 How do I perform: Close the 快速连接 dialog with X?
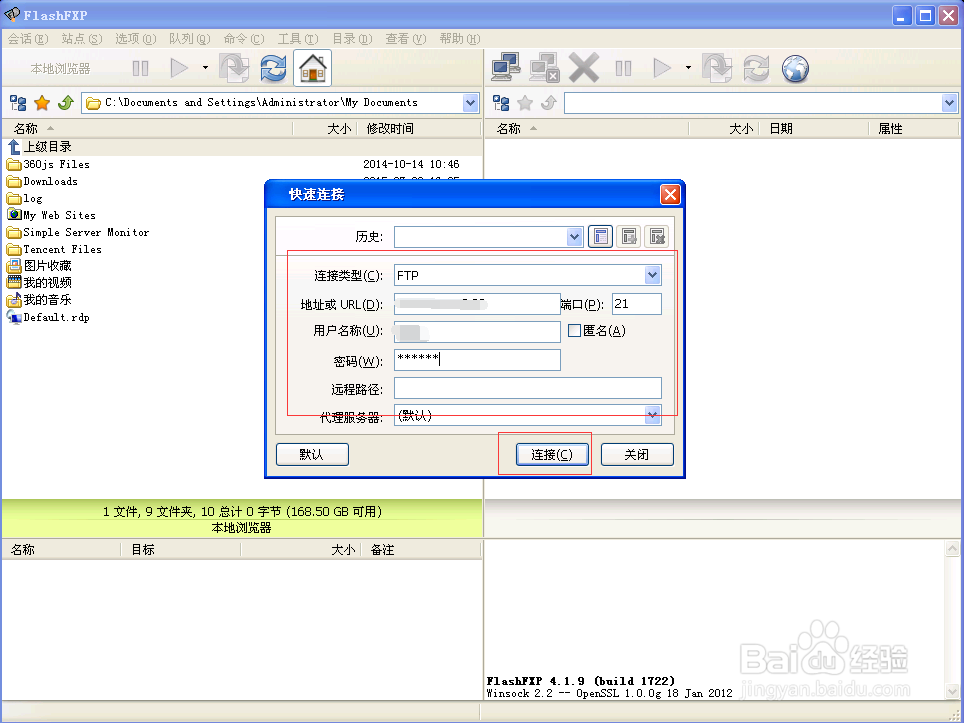tap(670, 195)
